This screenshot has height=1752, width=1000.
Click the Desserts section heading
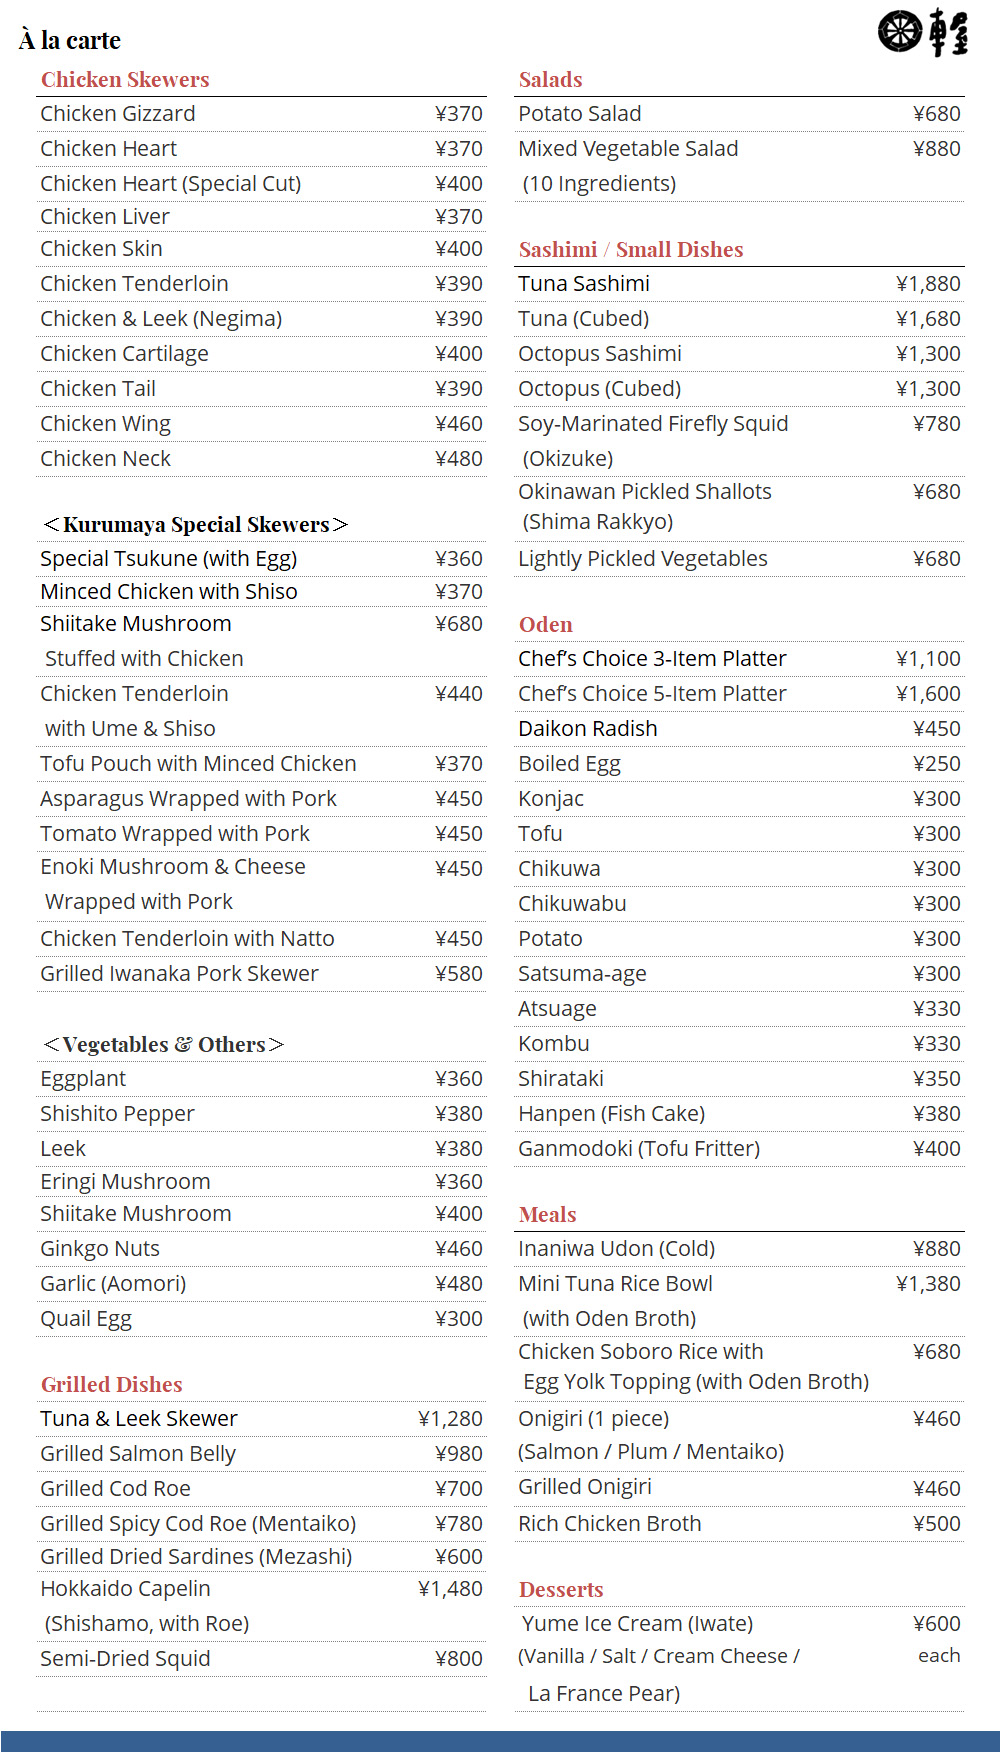(x=561, y=1590)
